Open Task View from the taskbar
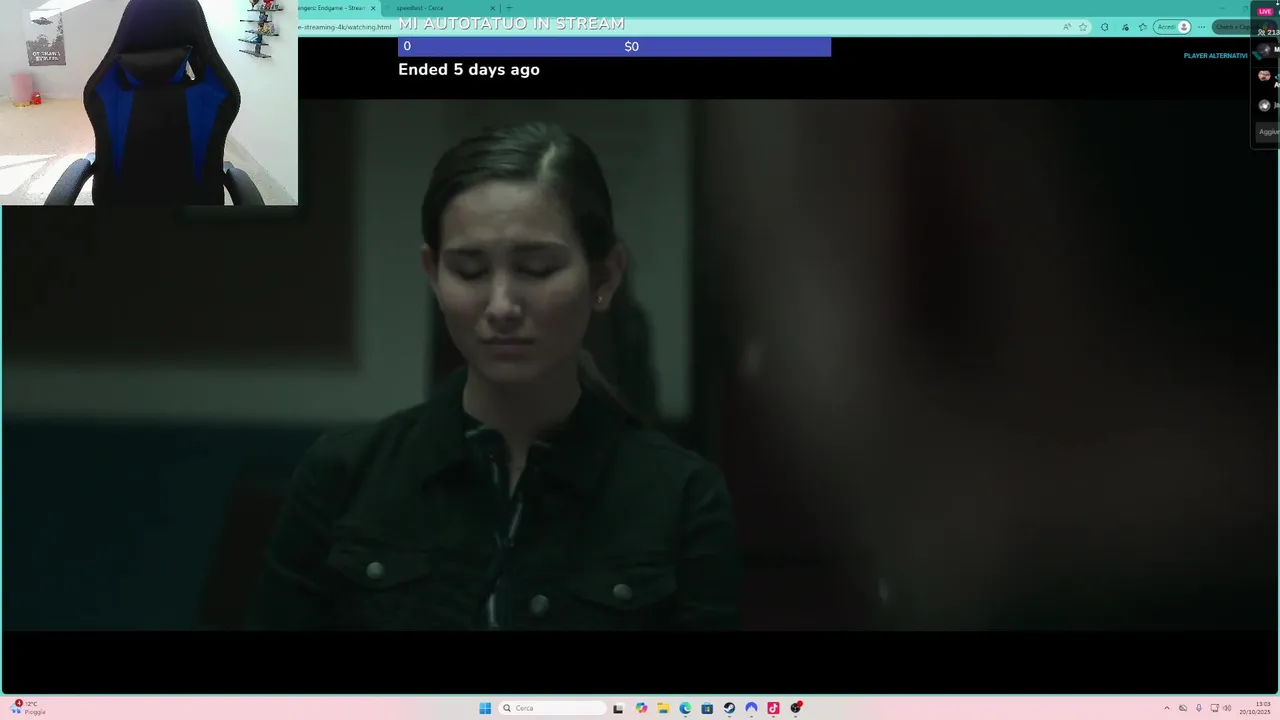The height and width of the screenshot is (720, 1280). pos(618,708)
